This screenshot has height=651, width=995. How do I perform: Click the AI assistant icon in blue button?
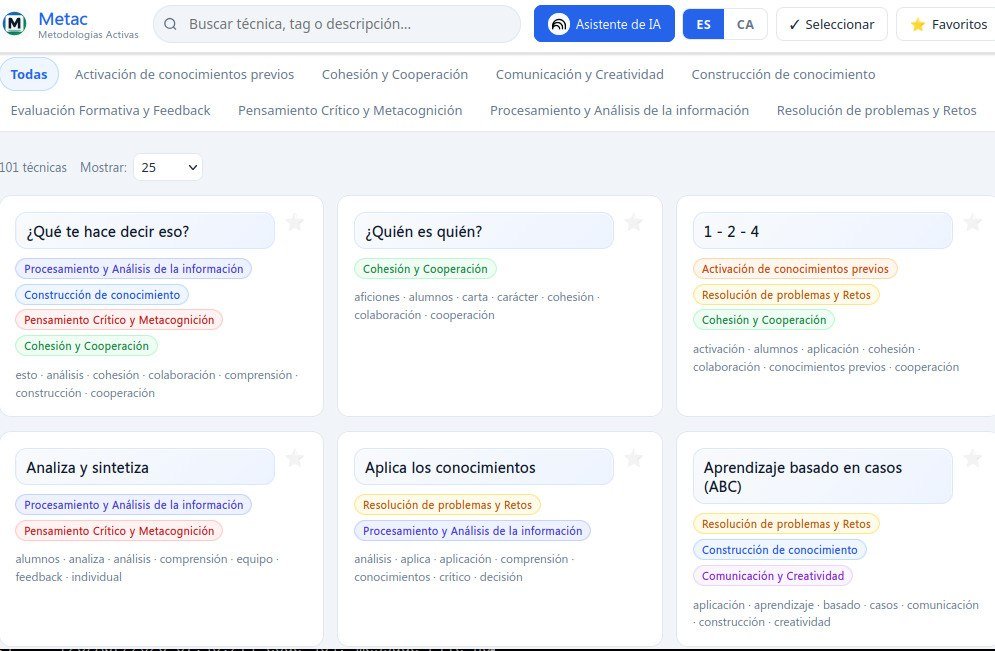(558, 24)
